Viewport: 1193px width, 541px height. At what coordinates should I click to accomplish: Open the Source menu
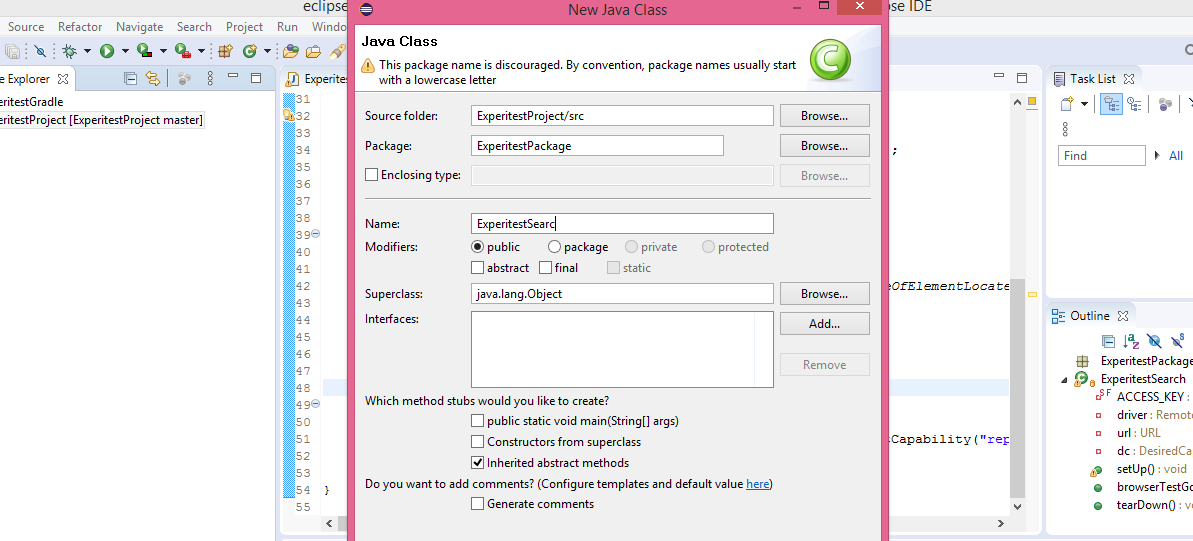26,27
